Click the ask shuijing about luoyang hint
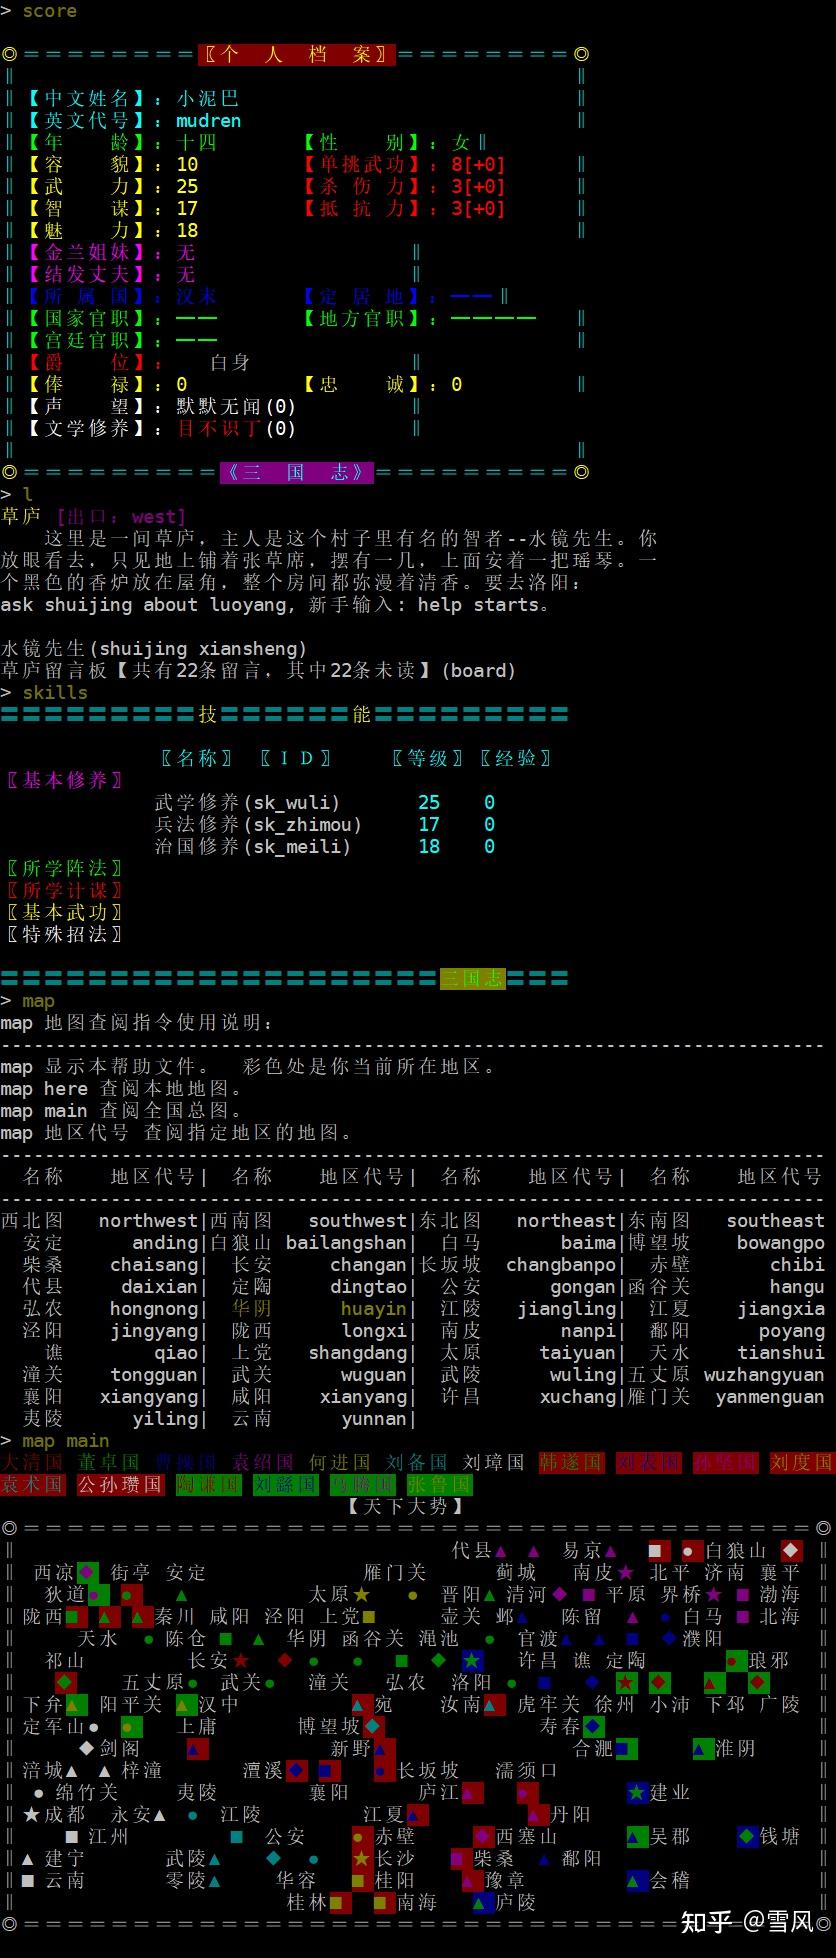Viewport: 836px width, 1958px height. 148,604
